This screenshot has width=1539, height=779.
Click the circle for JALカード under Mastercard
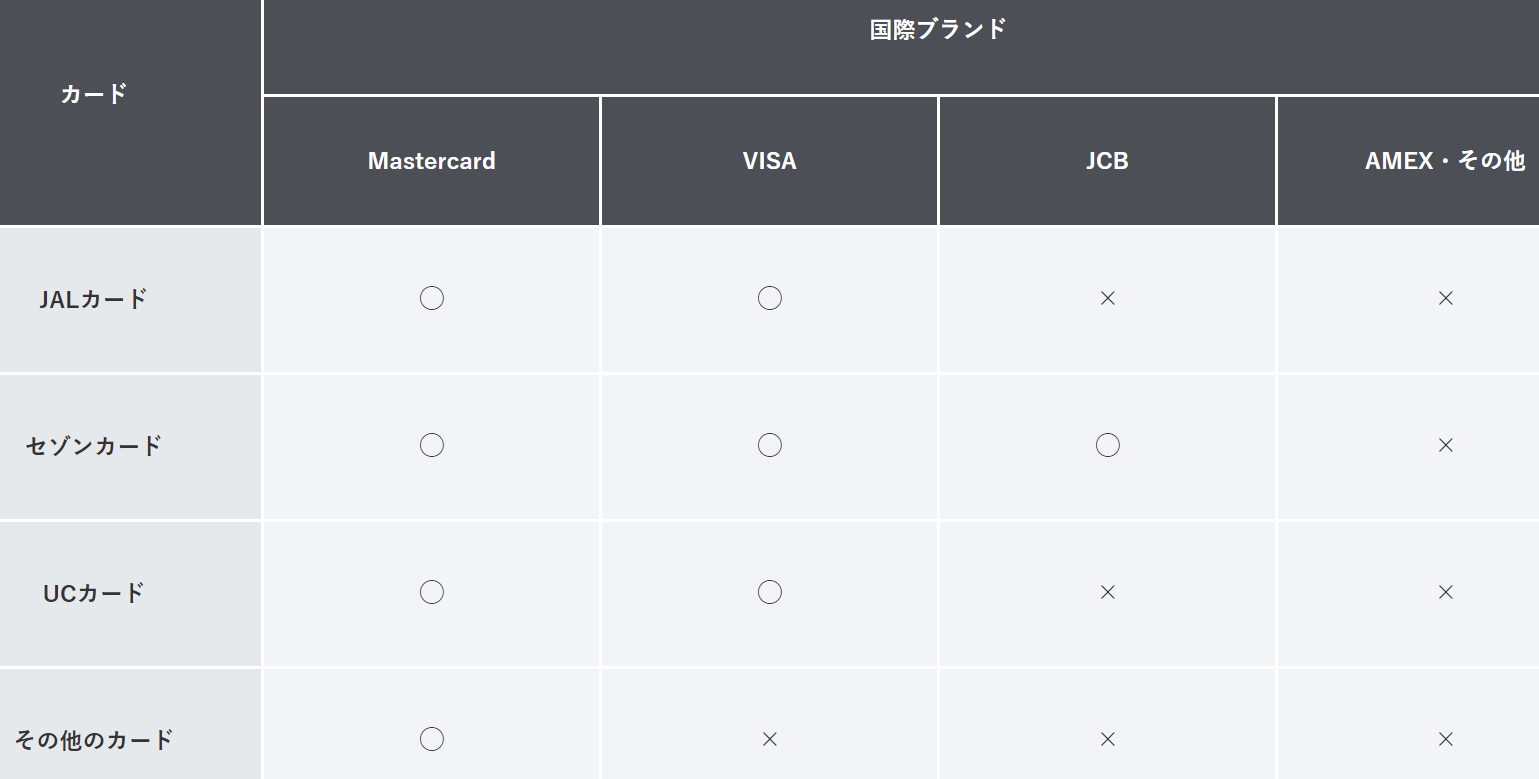(x=431, y=298)
